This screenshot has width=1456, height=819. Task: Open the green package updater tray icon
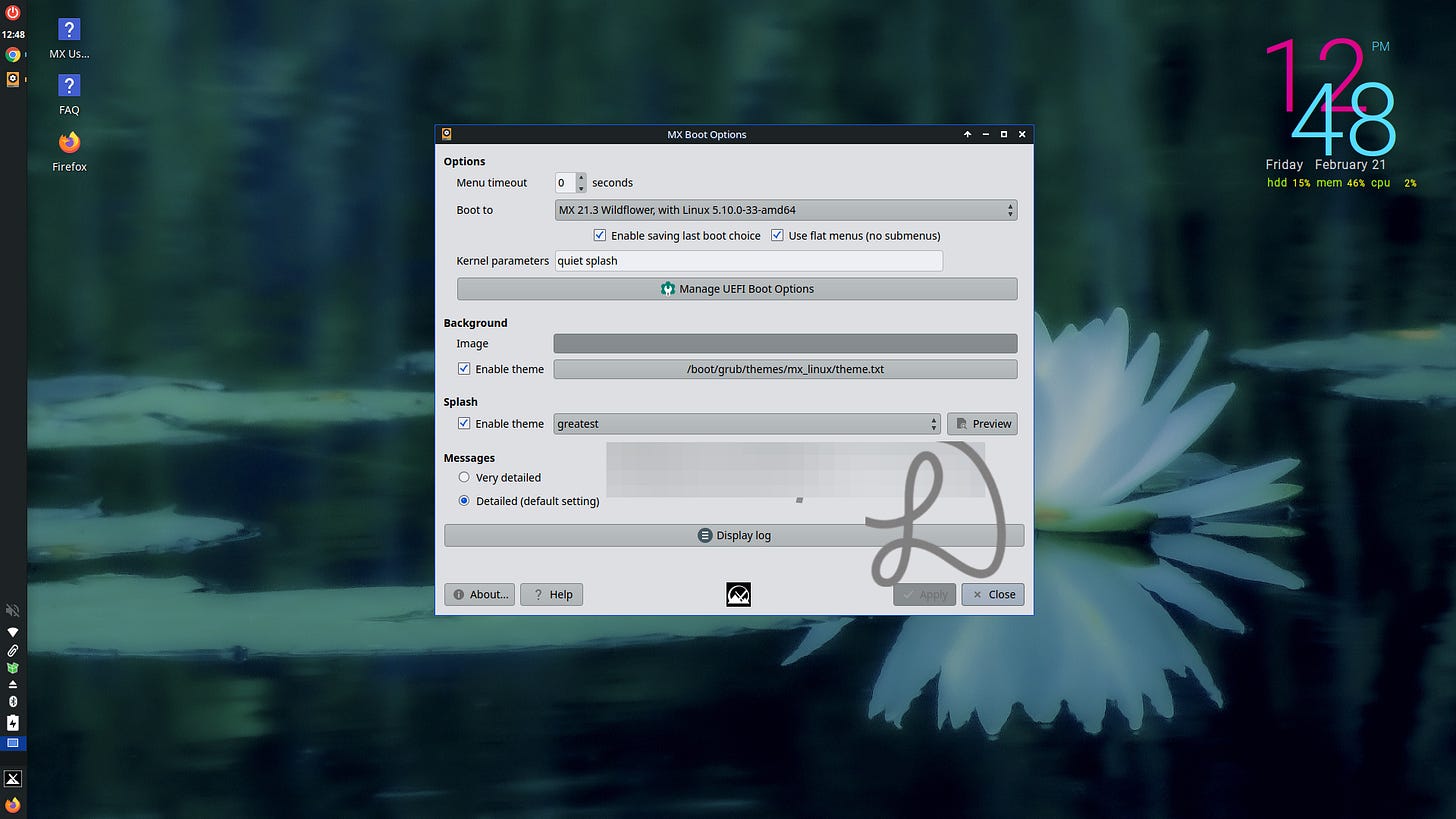pos(13,667)
